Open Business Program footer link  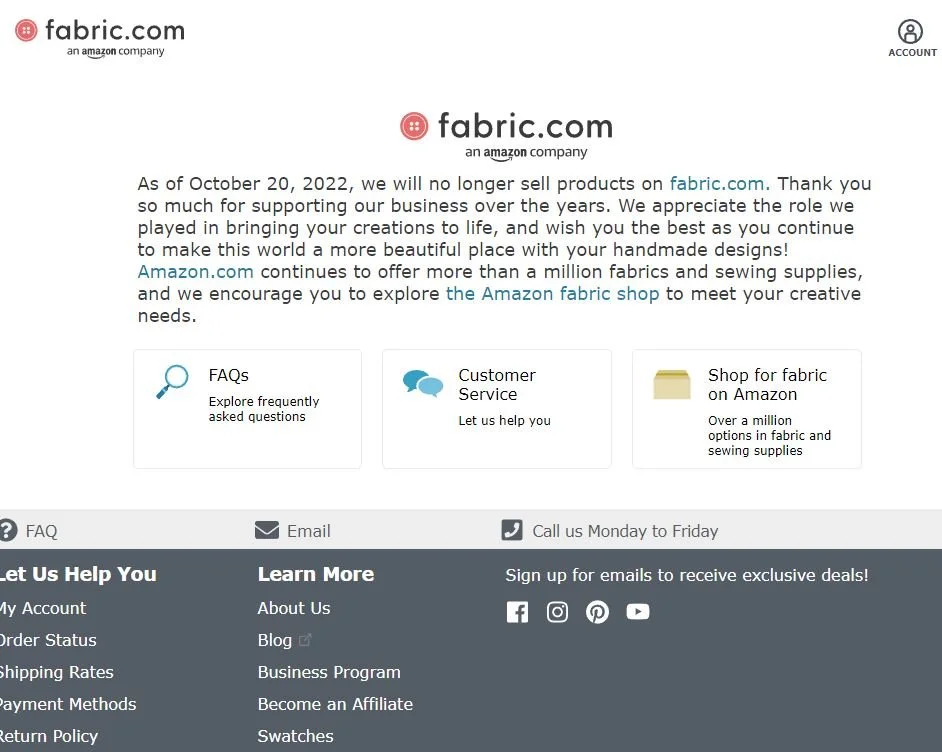click(329, 672)
